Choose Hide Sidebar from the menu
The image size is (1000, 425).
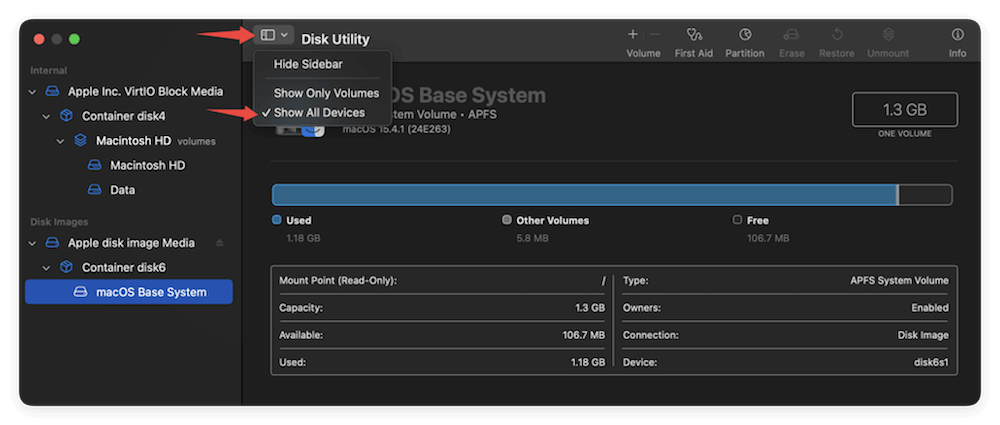(308, 64)
